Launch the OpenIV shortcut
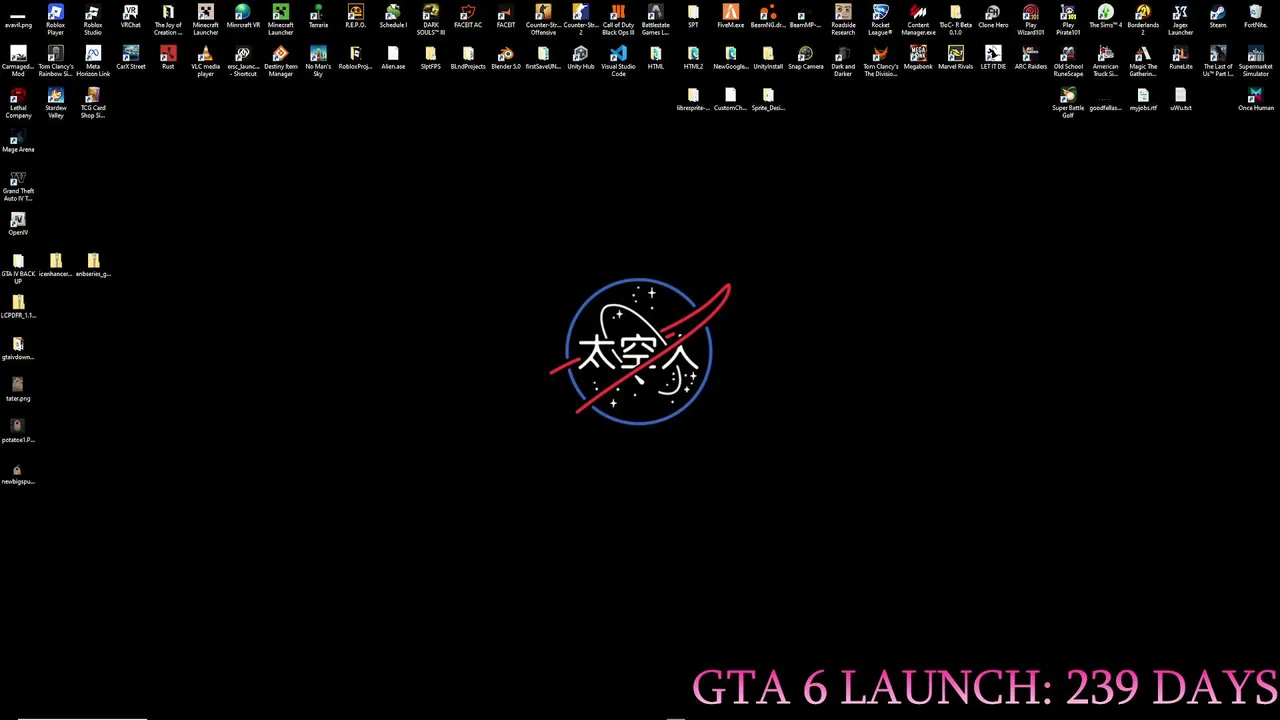The height and width of the screenshot is (720, 1280). 18,225
